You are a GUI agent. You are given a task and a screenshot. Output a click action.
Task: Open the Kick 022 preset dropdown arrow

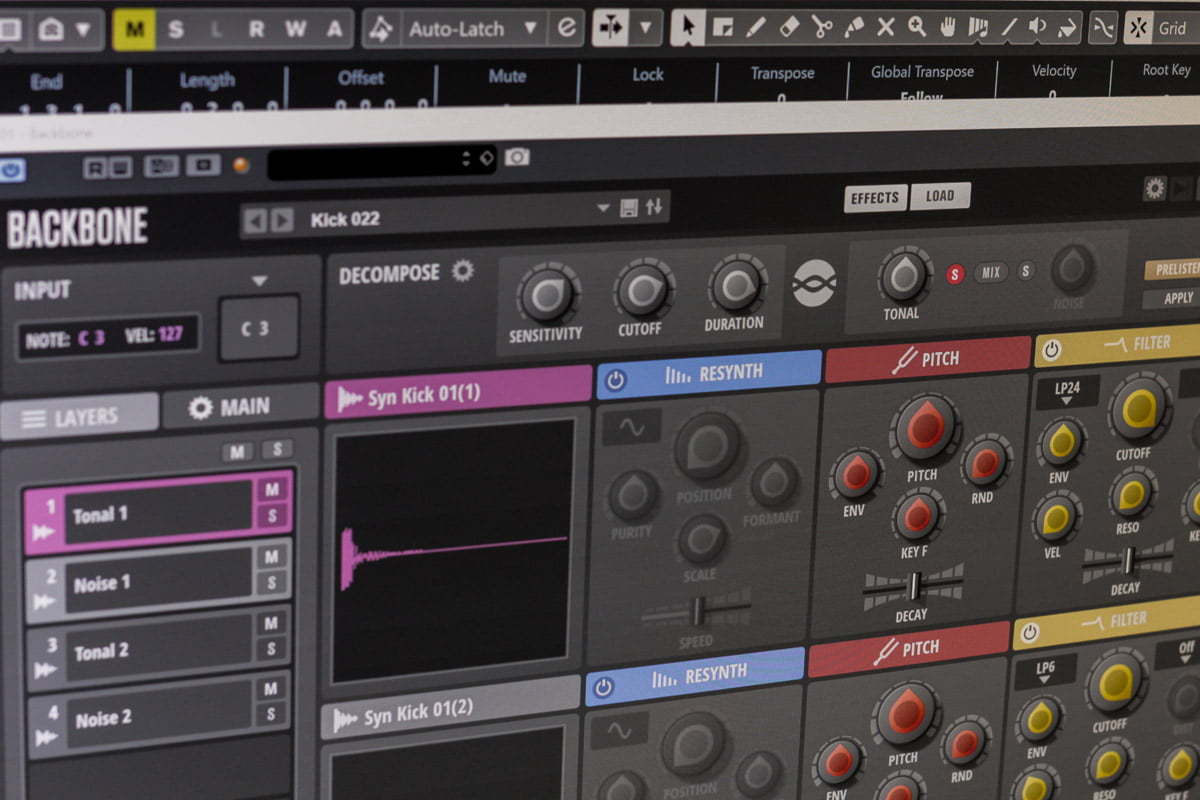(603, 208)
